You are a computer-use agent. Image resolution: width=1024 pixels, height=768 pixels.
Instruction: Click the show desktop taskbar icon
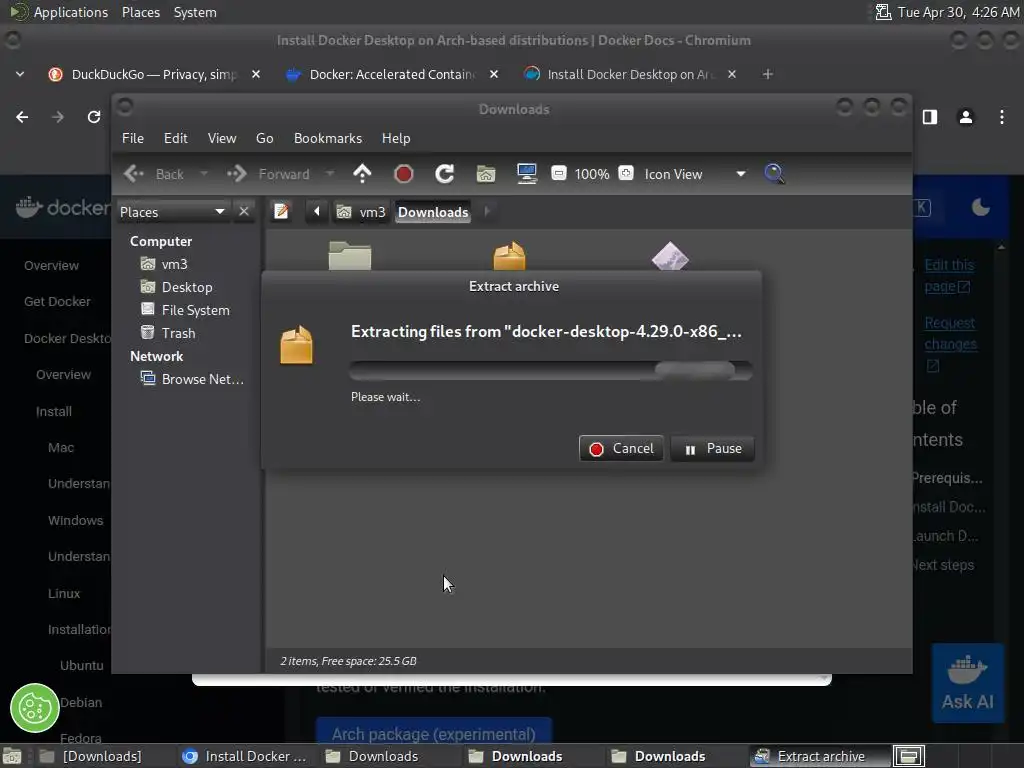click(12, 756)
